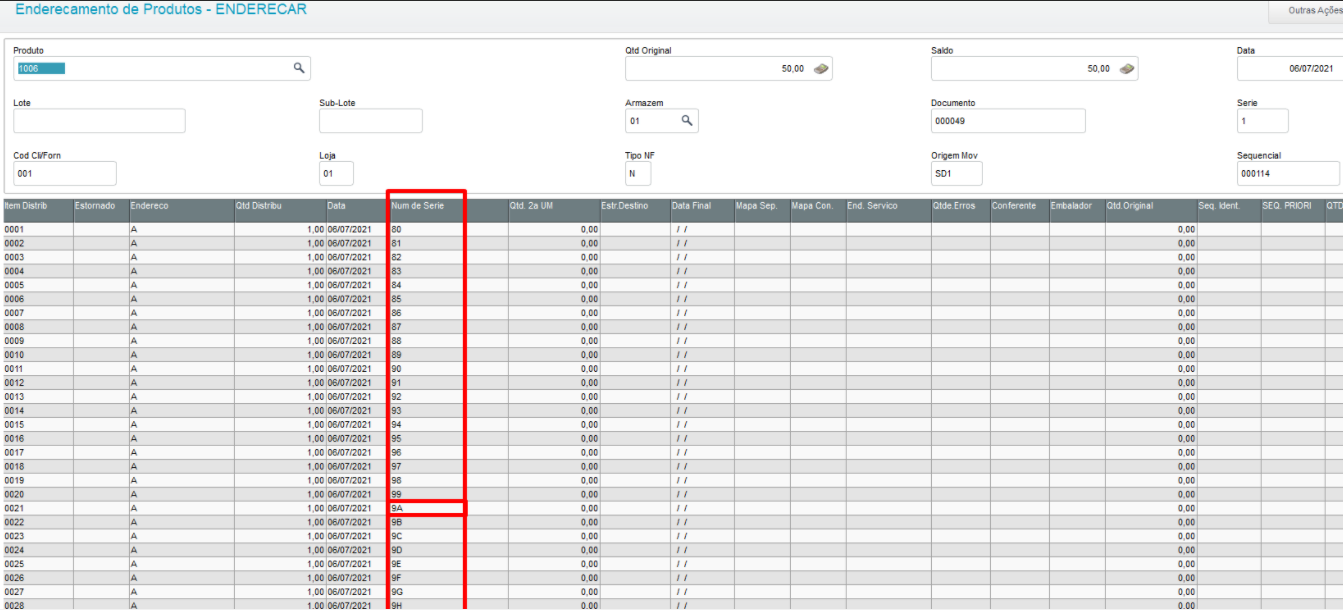Screen dimensions: 1343x610
Task: Click the Documento field with 000049
Action: tap(1008, 121)
